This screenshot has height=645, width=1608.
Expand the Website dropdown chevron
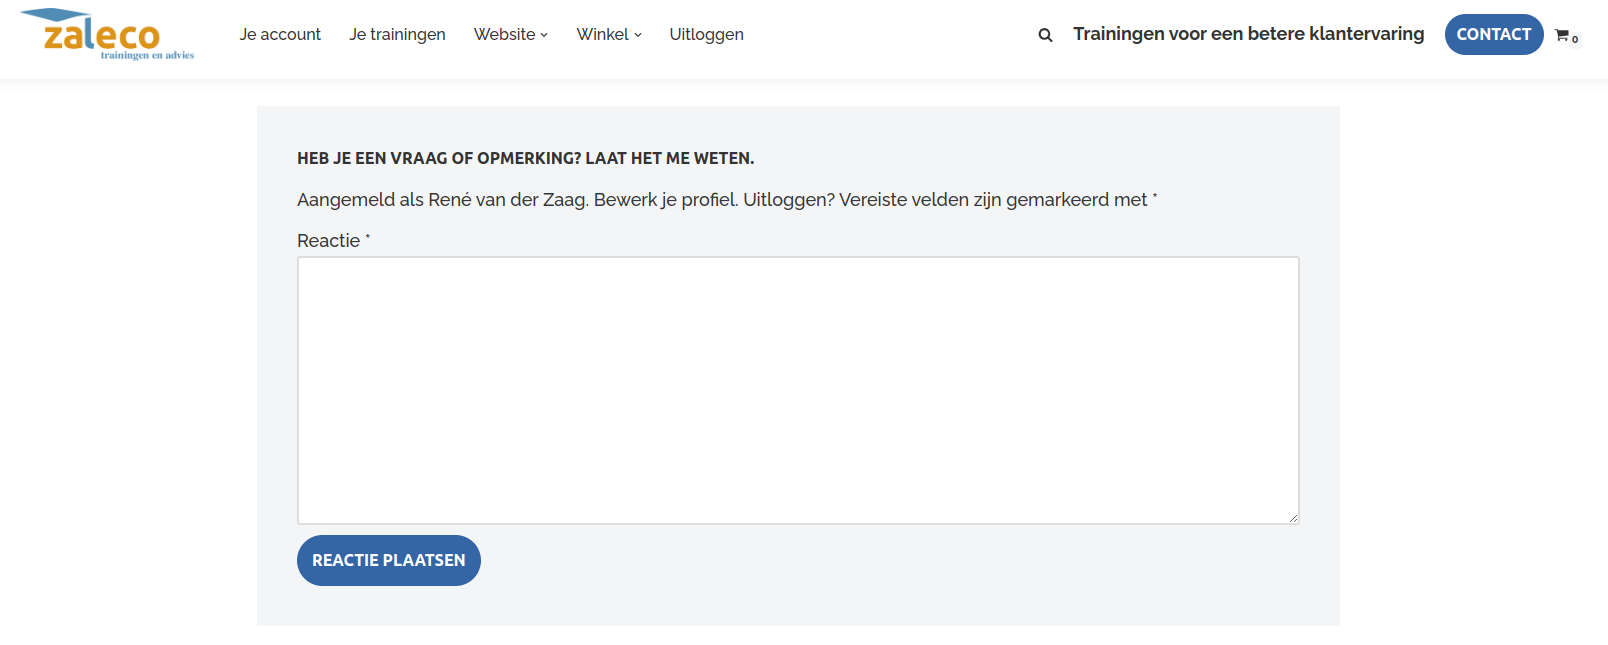544,35
